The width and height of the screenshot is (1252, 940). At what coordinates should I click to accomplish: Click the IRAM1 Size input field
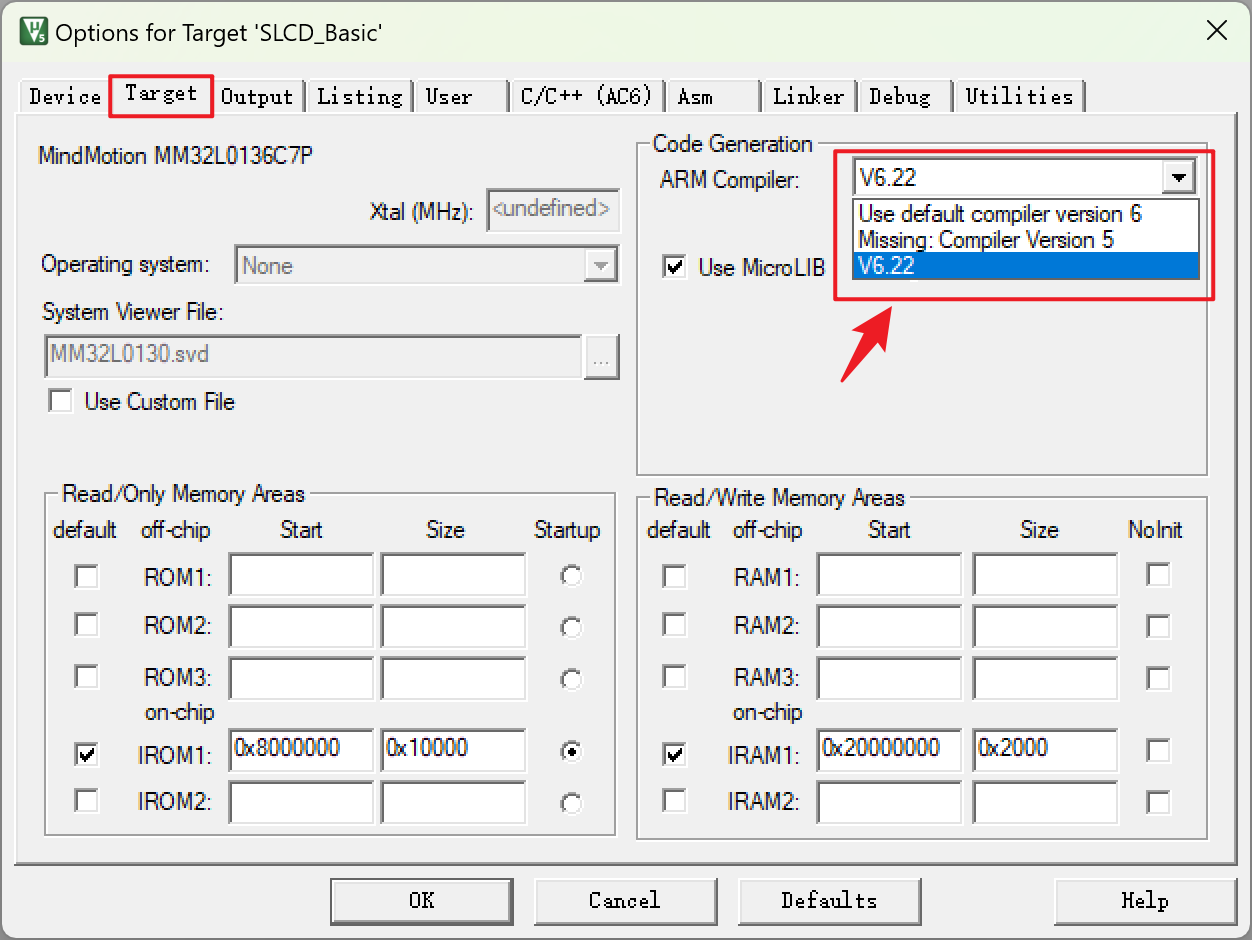point(1044,750)
